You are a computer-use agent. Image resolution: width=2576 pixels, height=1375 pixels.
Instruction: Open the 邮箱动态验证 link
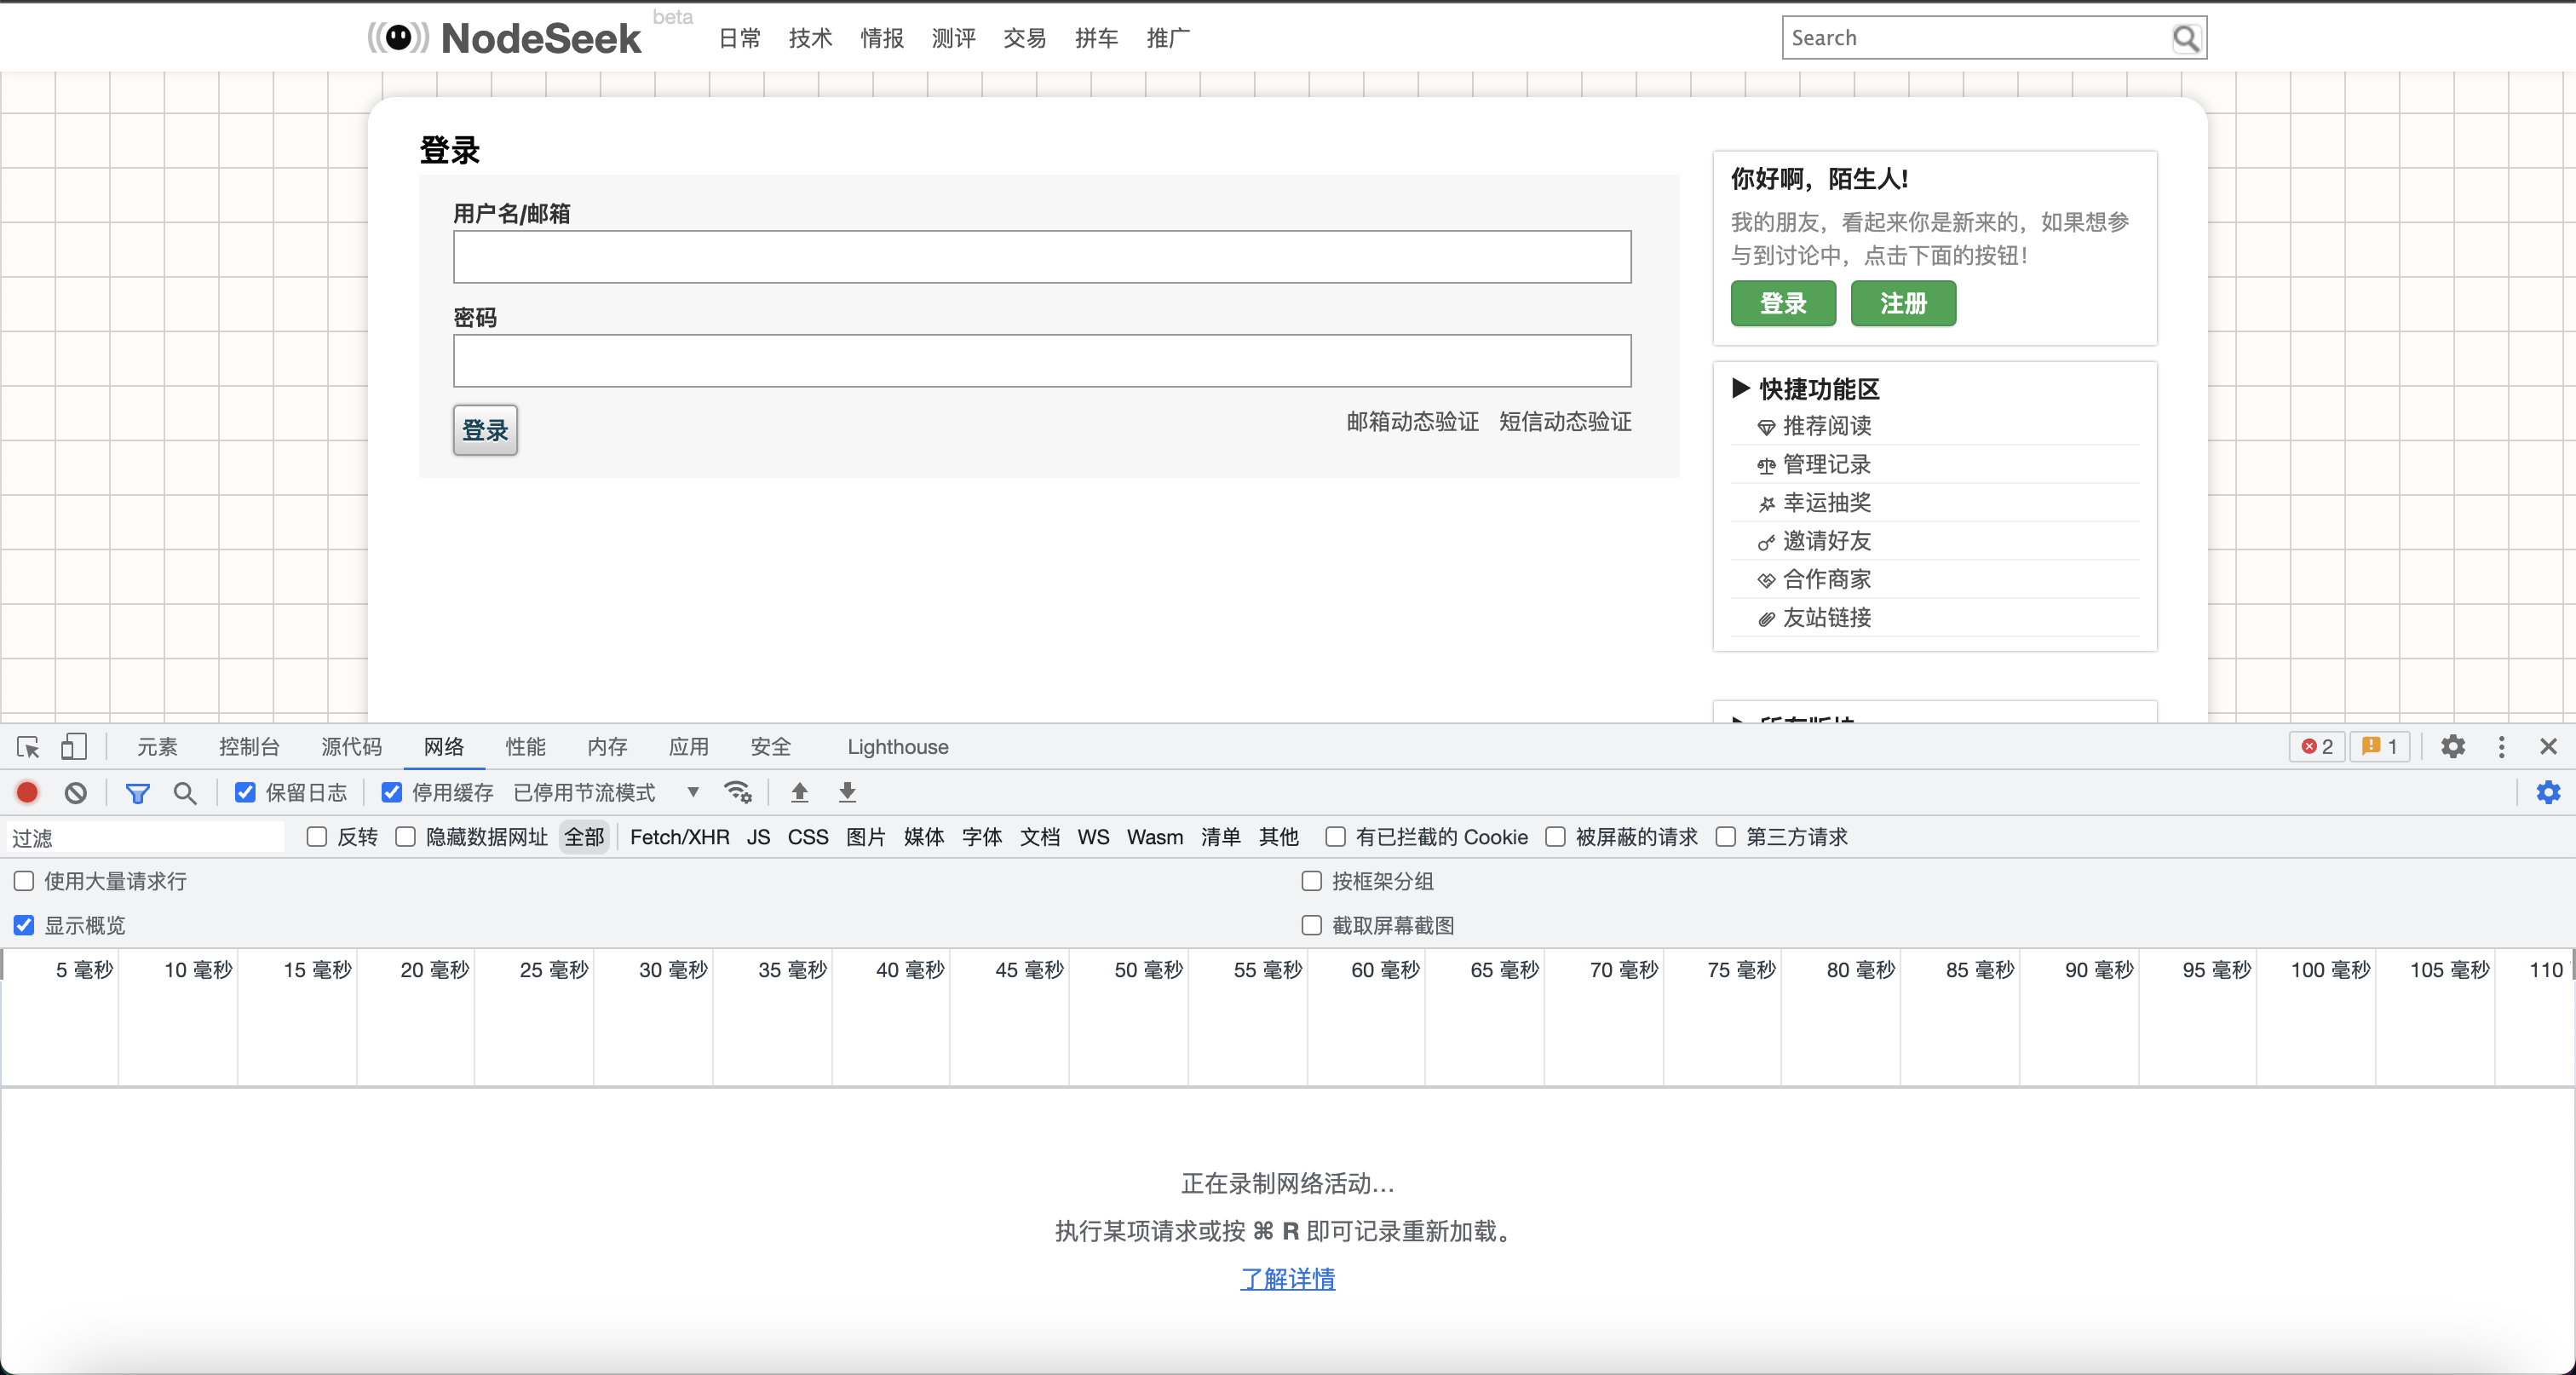[x=1412, y=422]
